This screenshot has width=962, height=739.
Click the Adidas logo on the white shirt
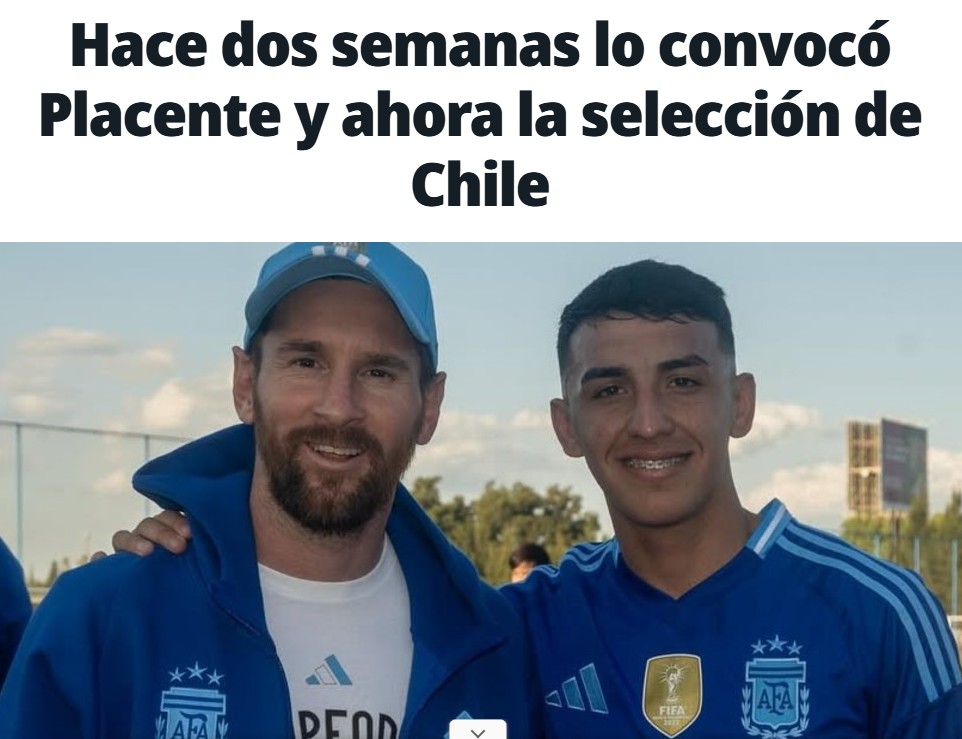pos(328,670)
